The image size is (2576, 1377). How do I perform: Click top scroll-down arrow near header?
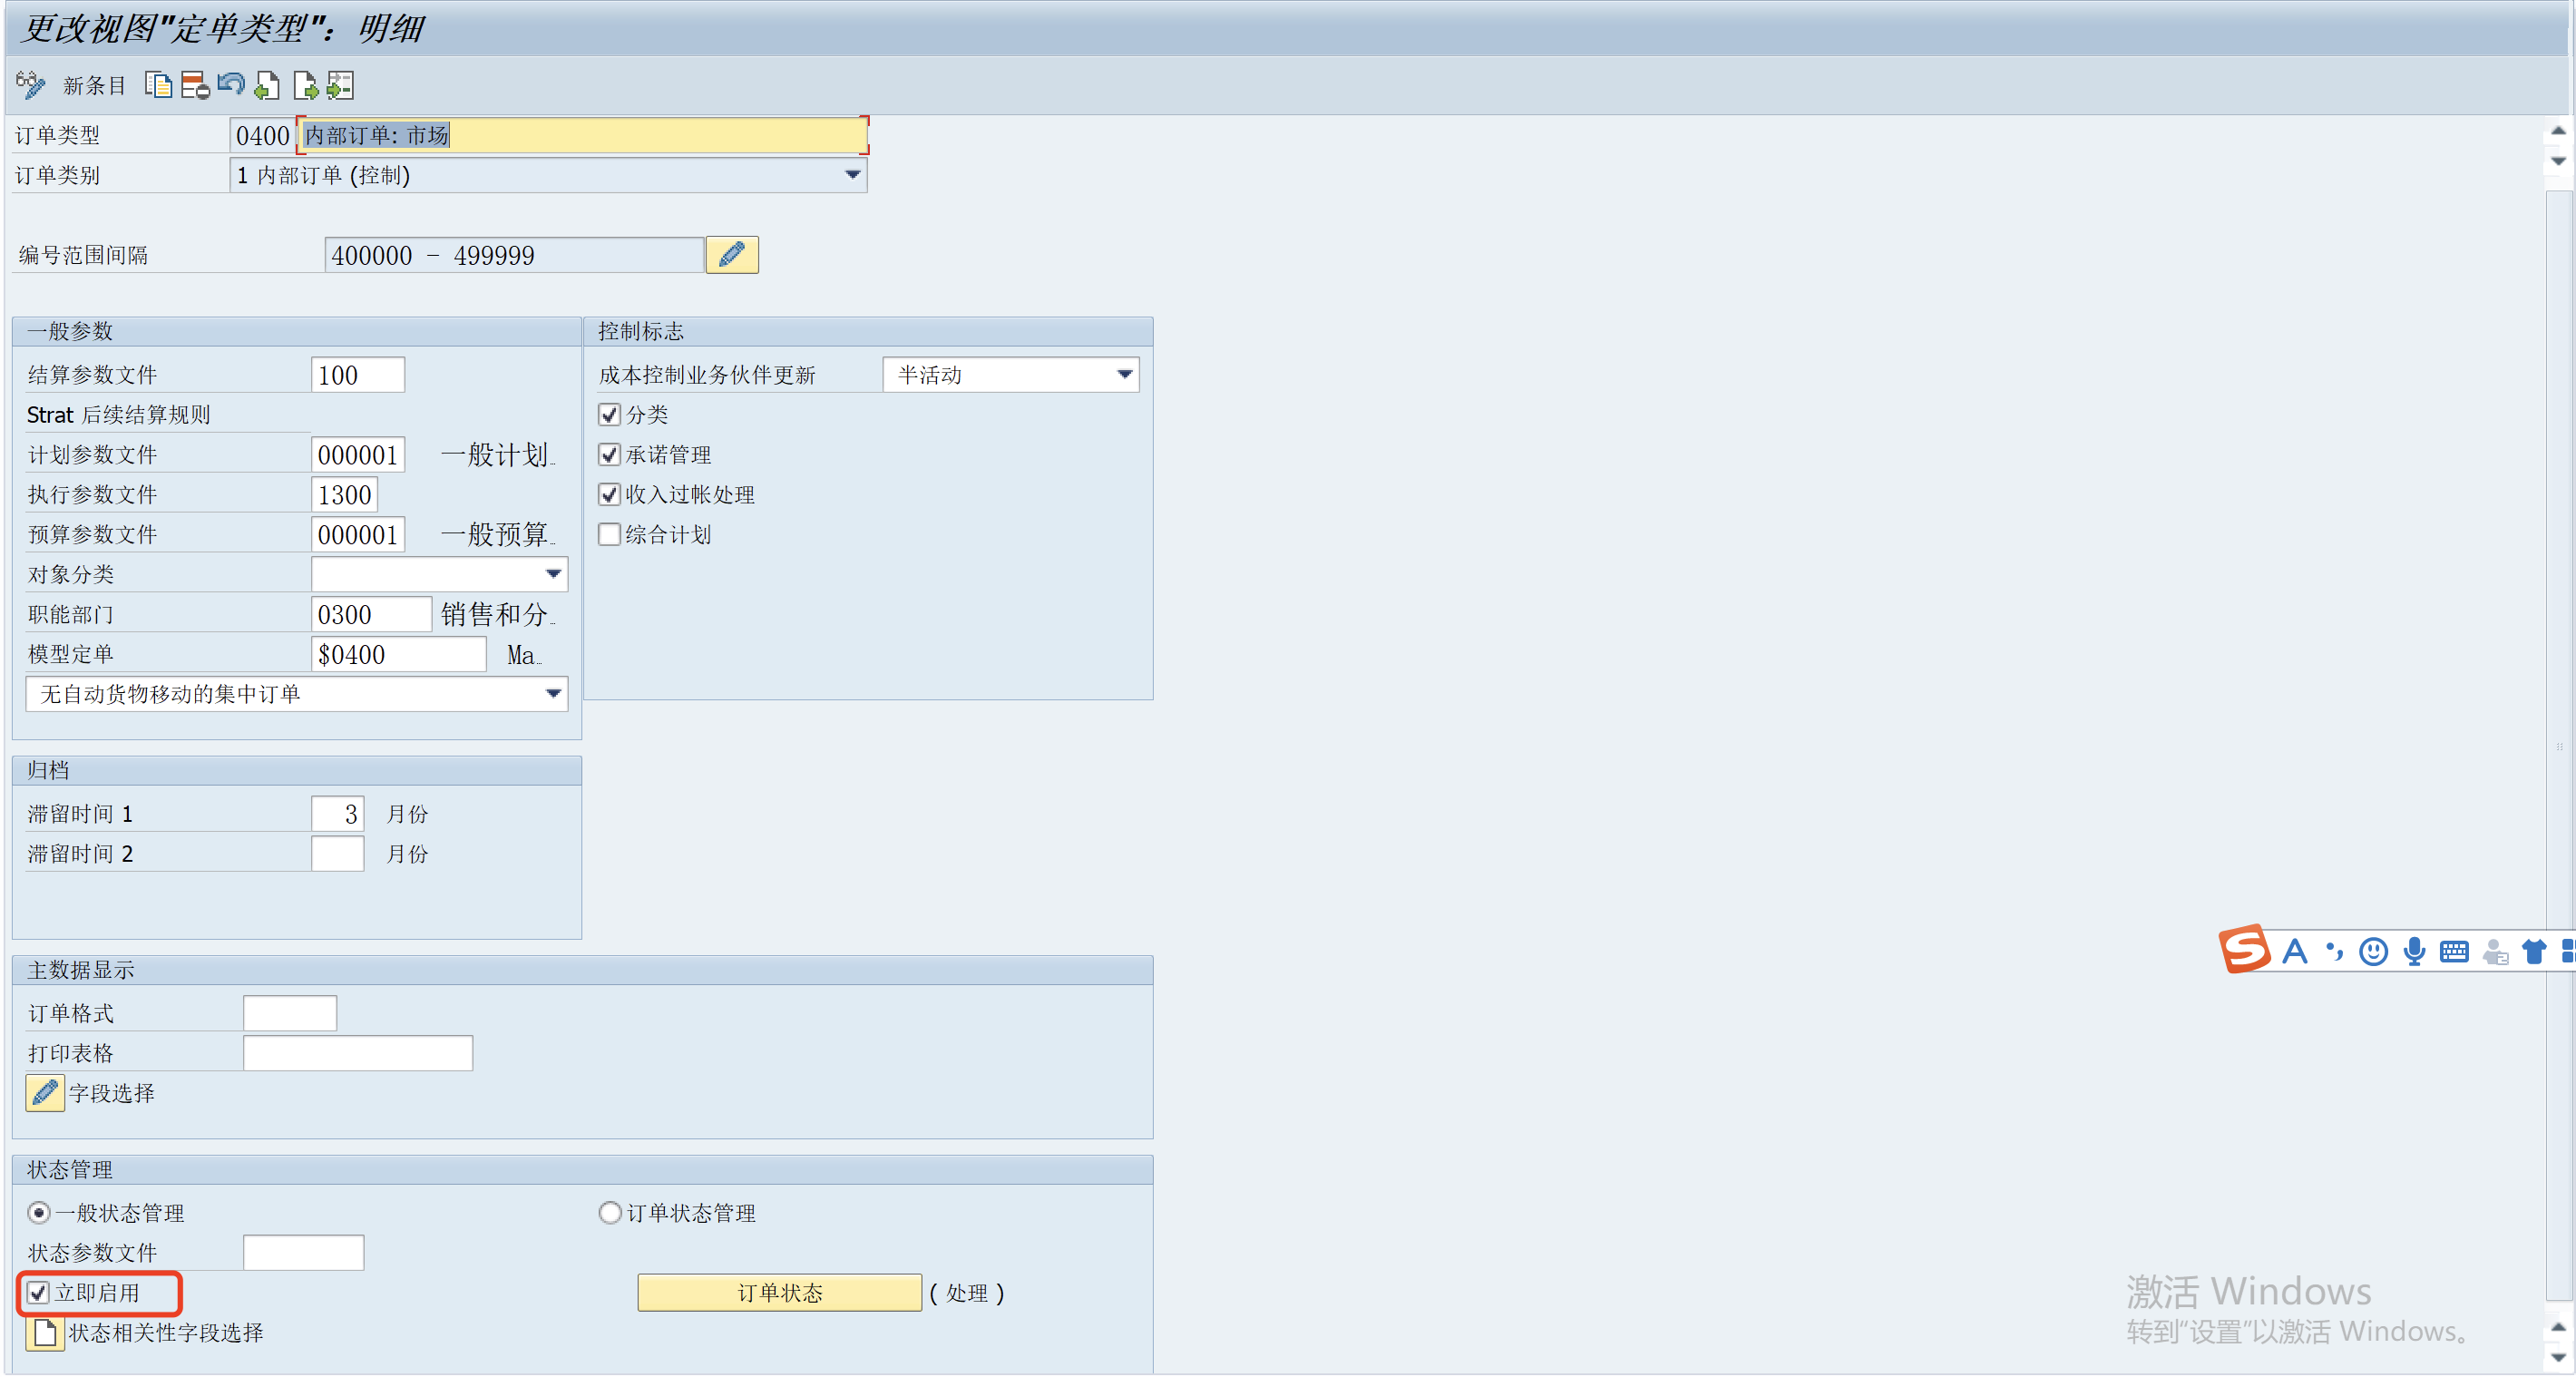(x=2557, y=161)
